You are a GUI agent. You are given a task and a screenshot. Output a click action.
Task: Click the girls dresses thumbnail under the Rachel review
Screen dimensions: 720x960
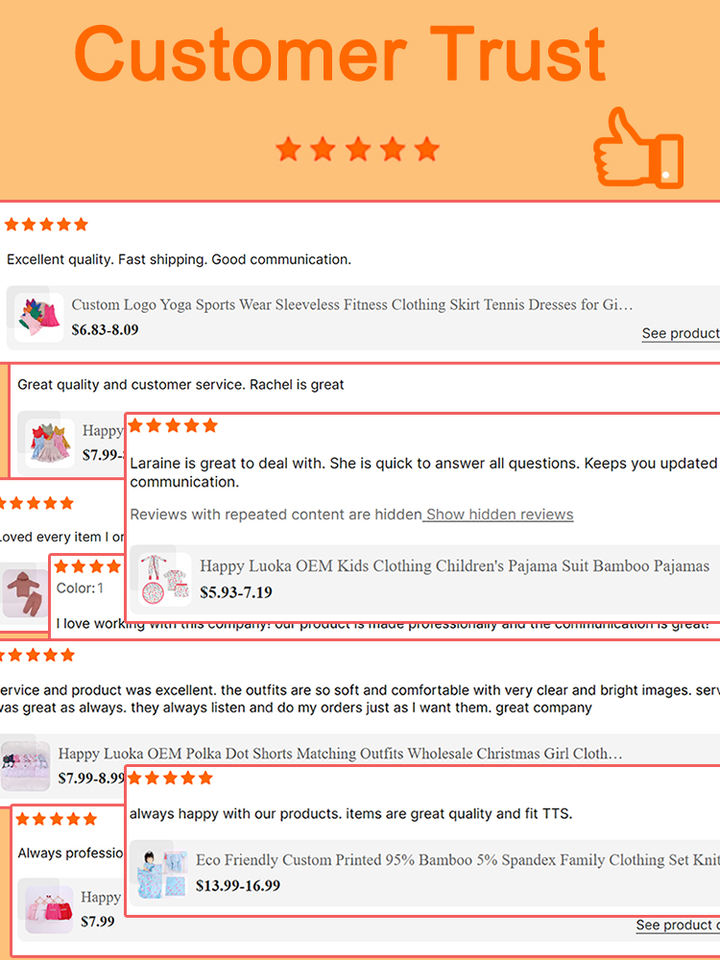point(50,444)
